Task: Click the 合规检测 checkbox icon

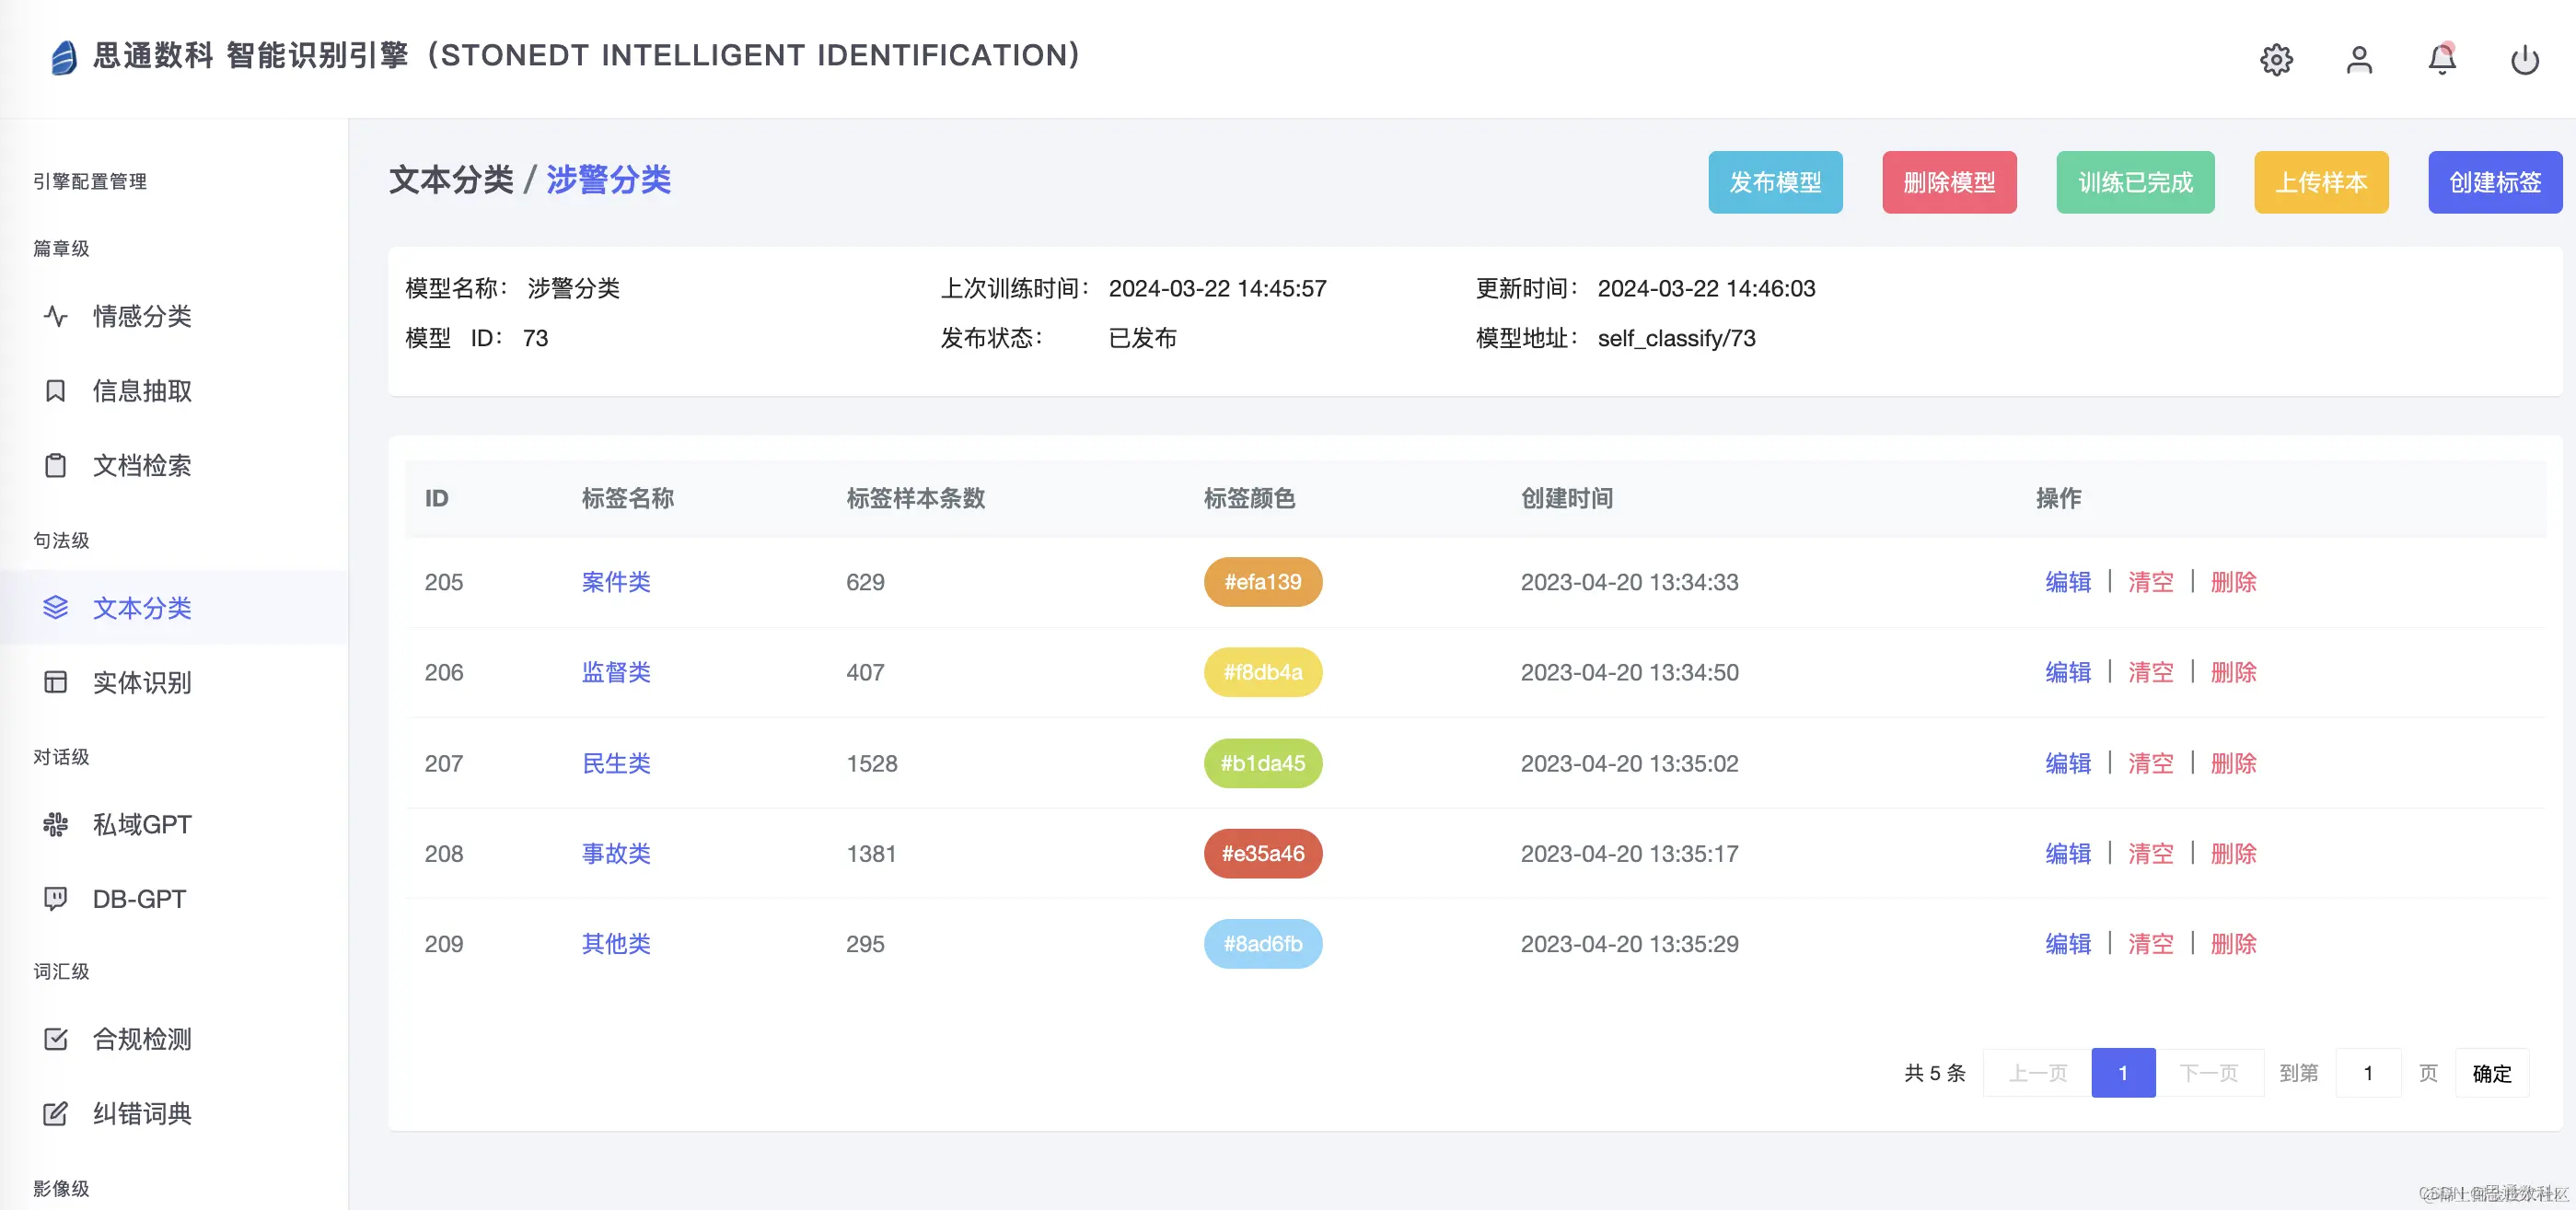Action: (56, 1039)
